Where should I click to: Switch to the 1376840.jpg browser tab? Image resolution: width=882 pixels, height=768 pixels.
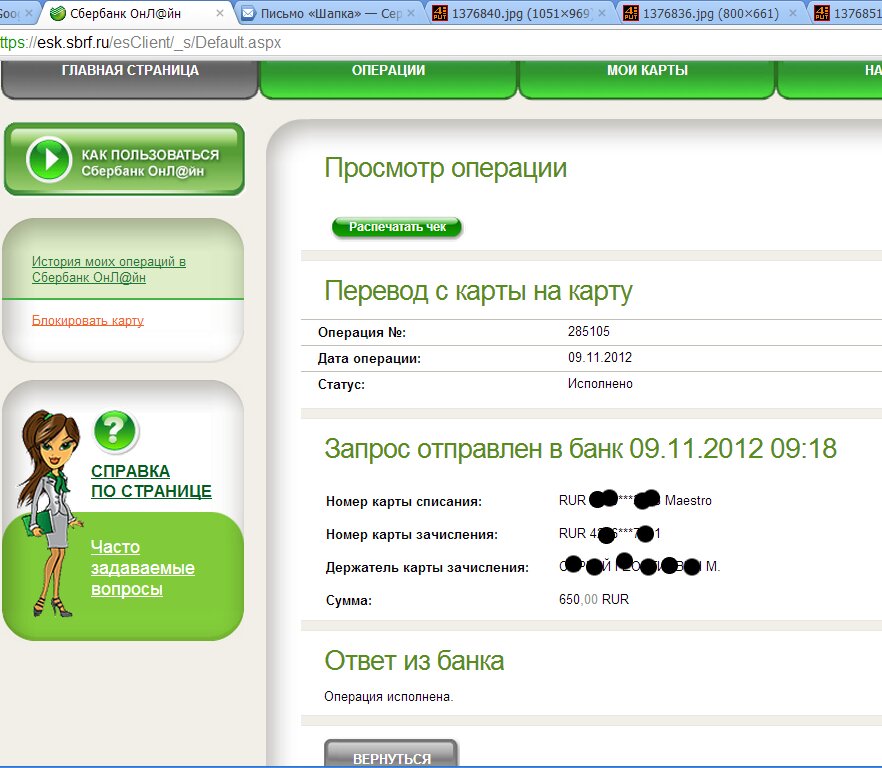(520, 13)
